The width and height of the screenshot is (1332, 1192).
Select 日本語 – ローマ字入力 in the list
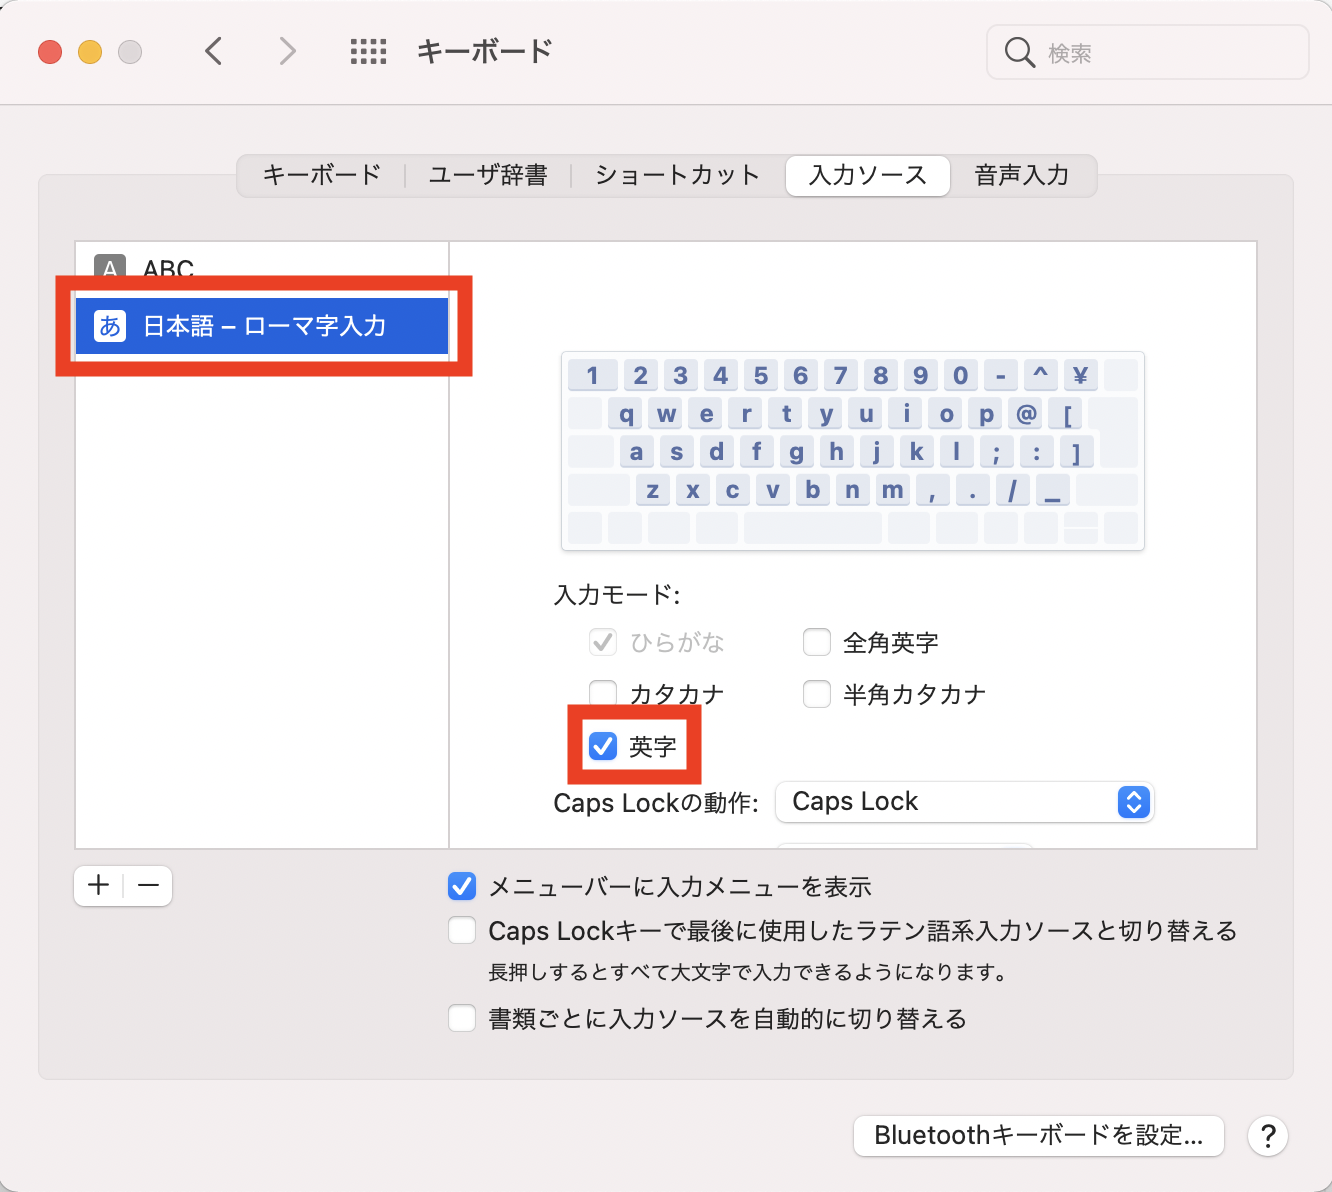[x=265, y=325]
